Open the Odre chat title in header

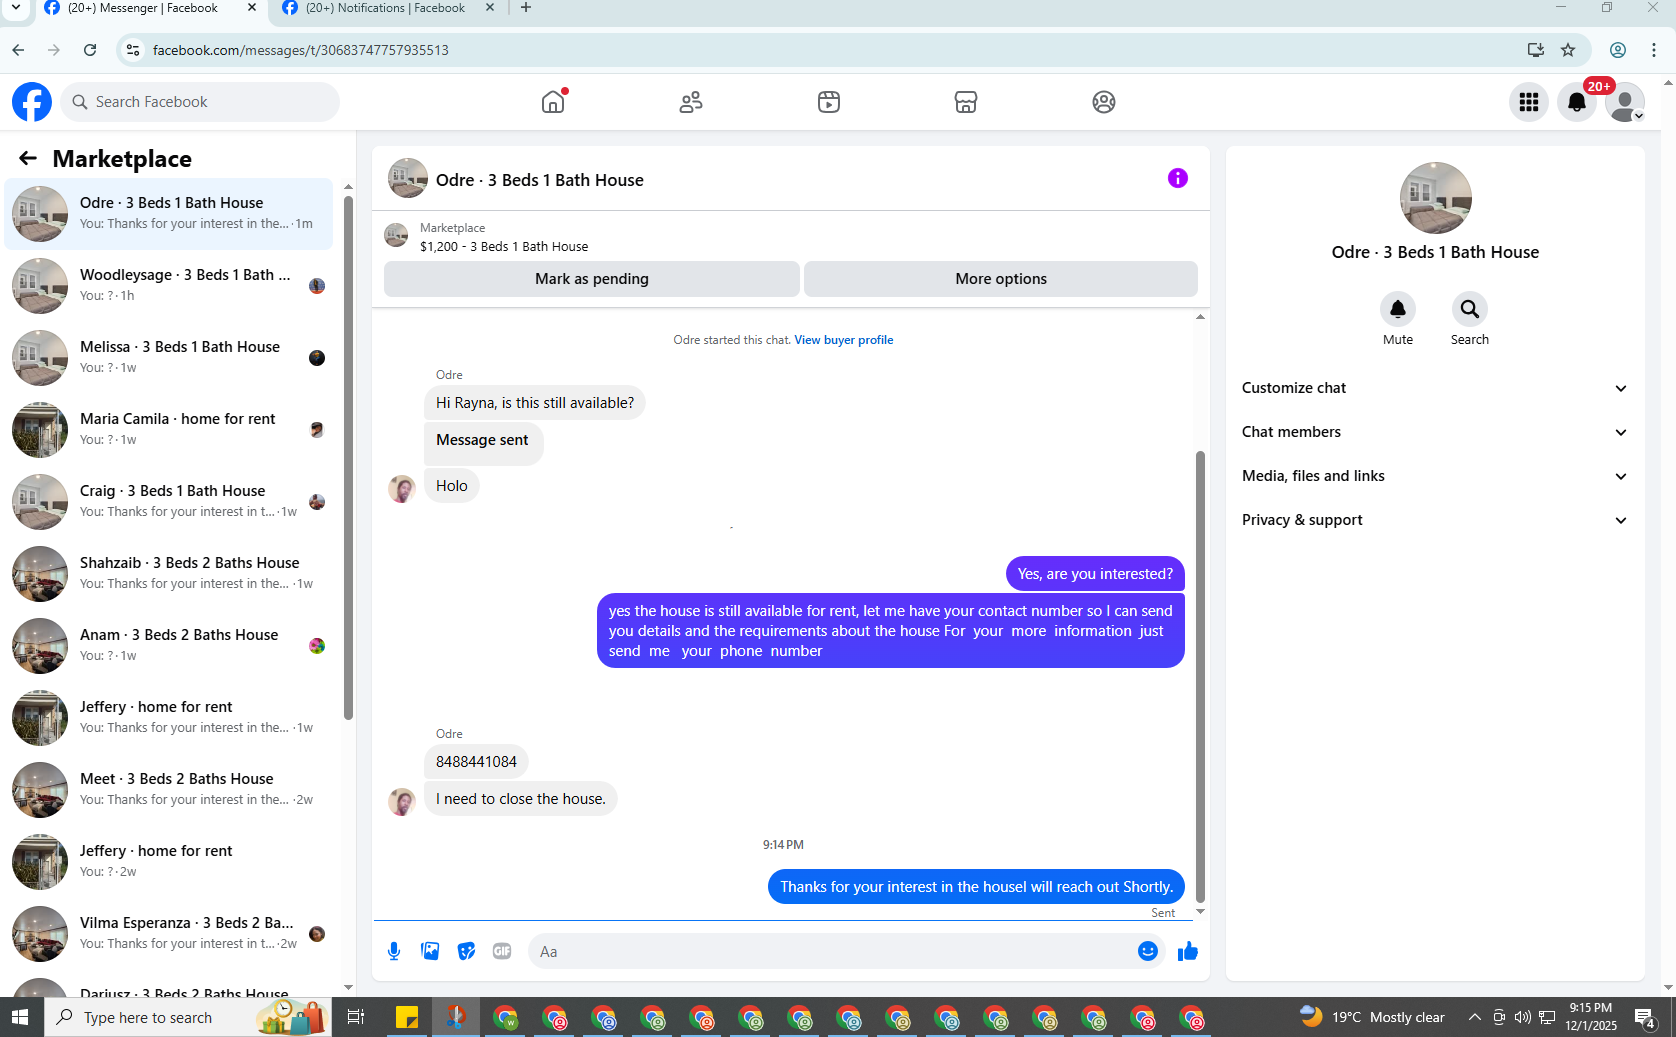click(540, 180)
